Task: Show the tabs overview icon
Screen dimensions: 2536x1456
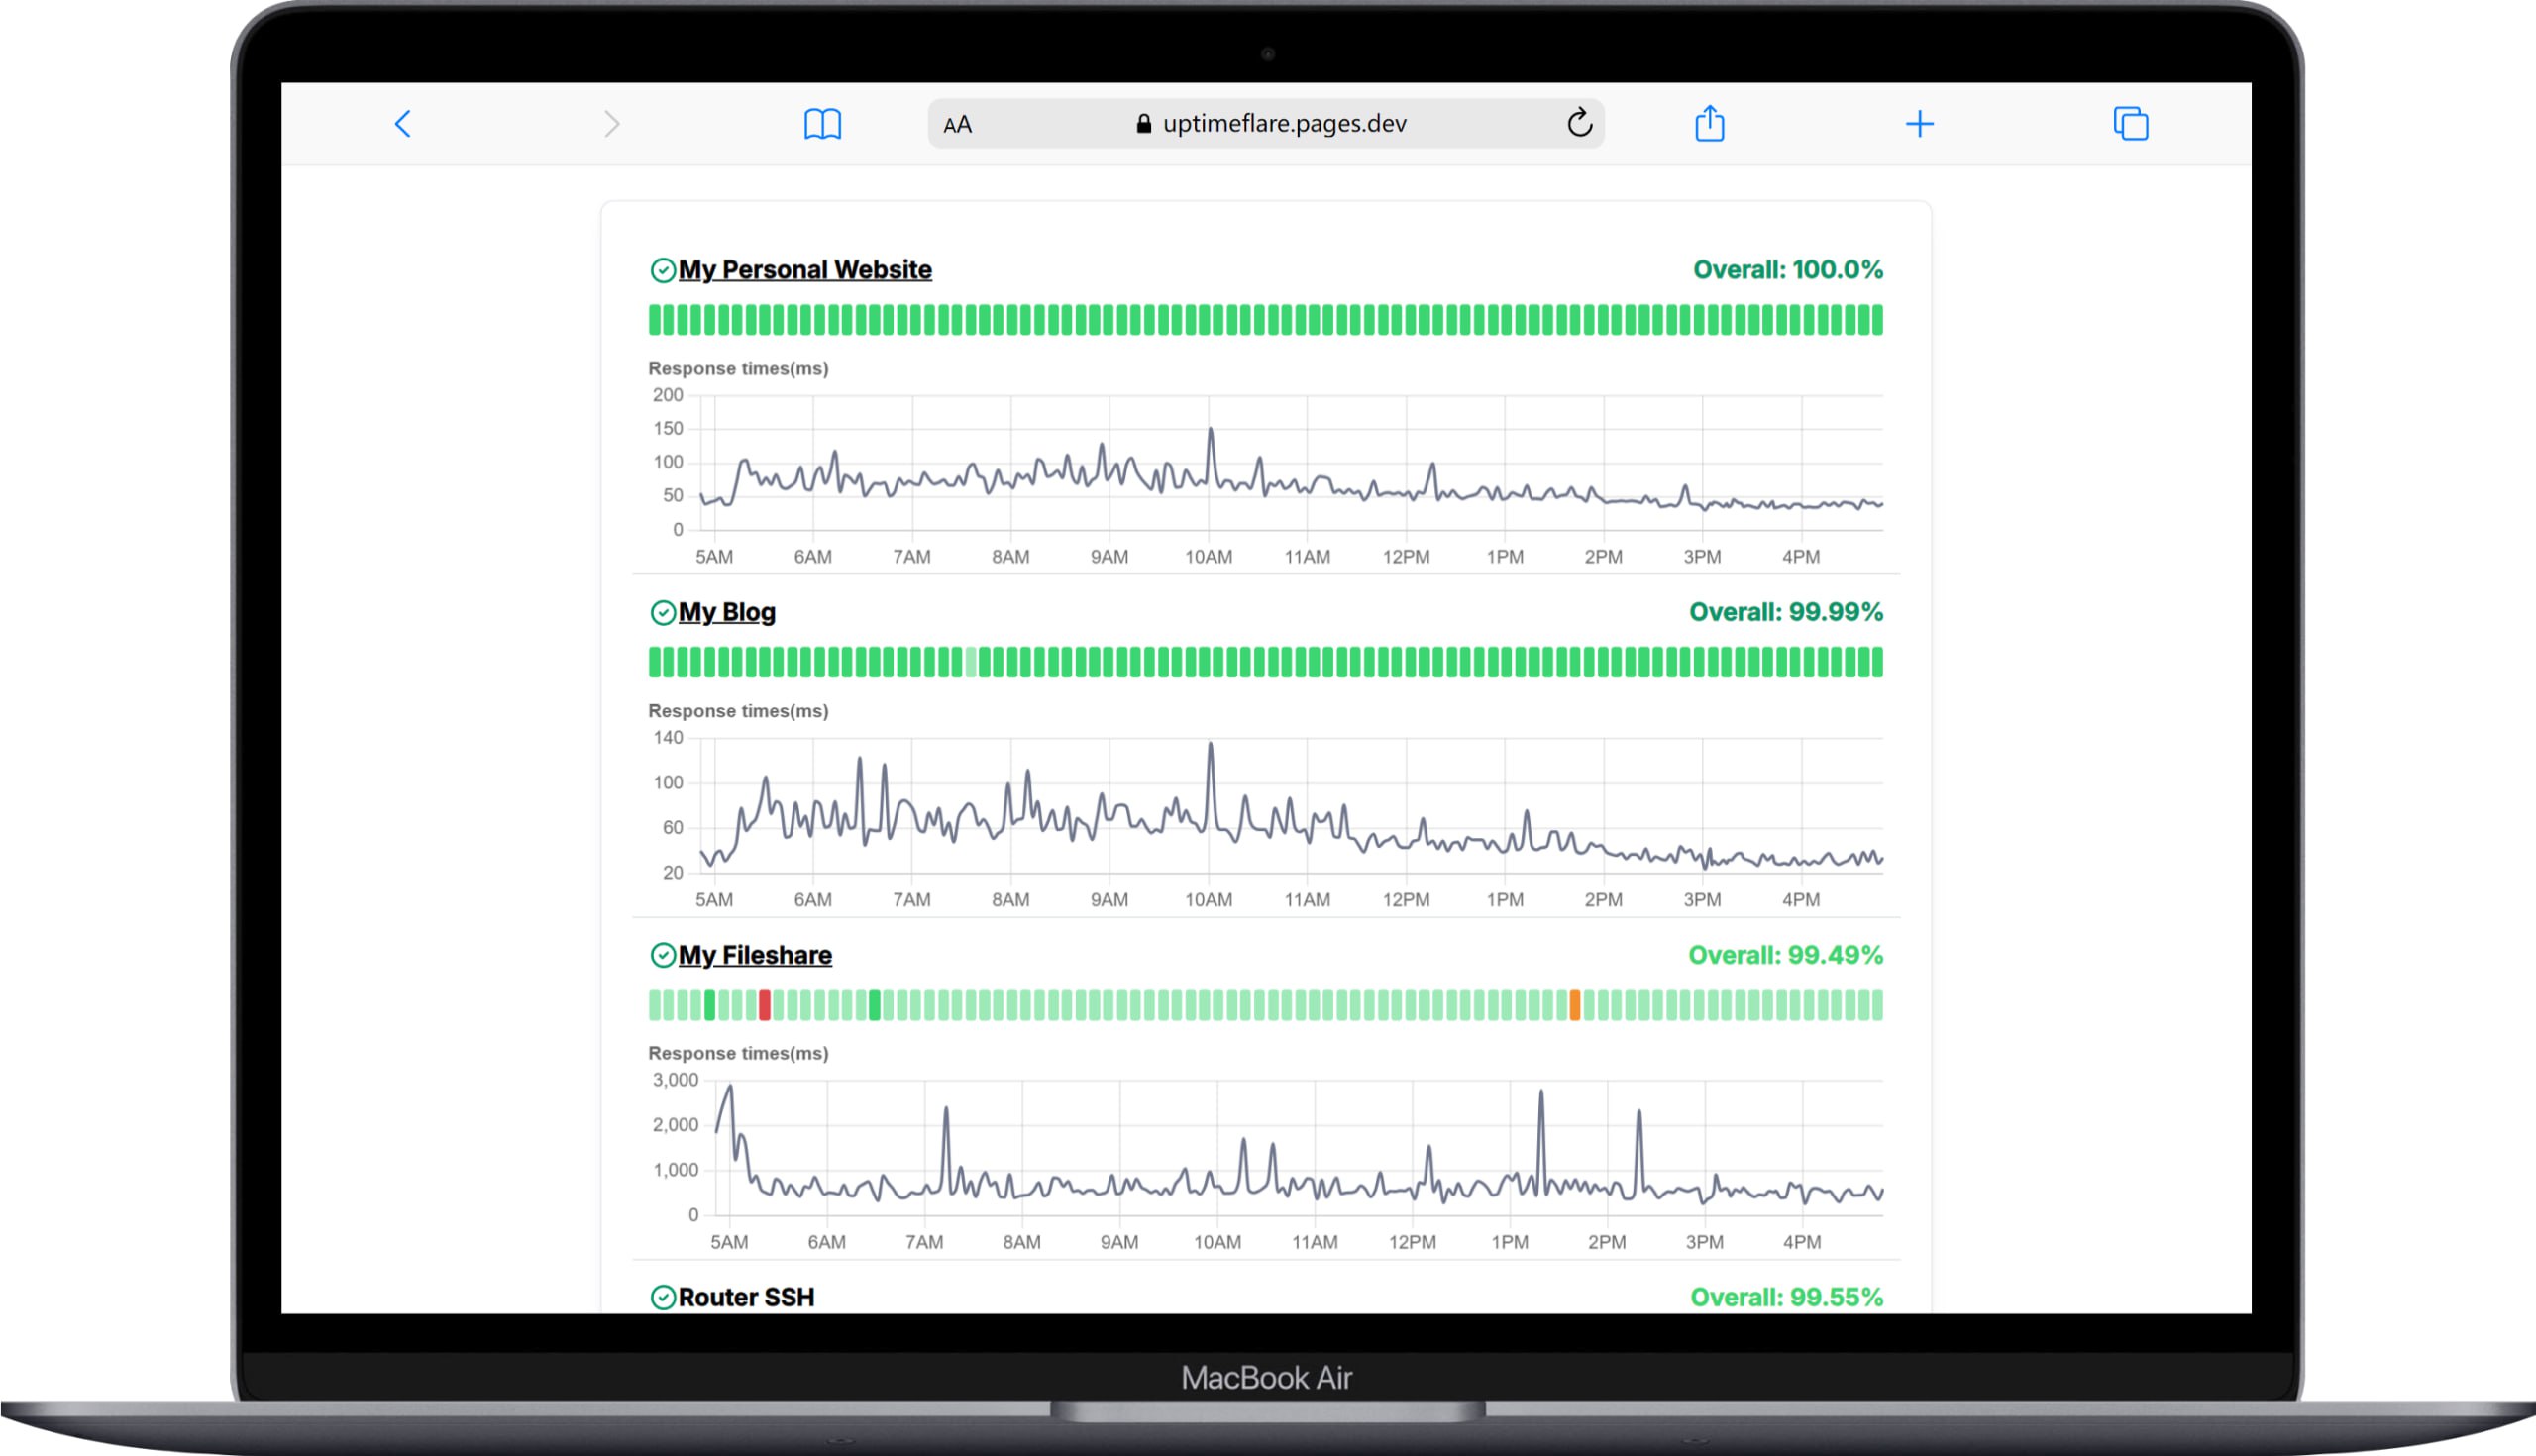Action: click(x=2130, y=124)
